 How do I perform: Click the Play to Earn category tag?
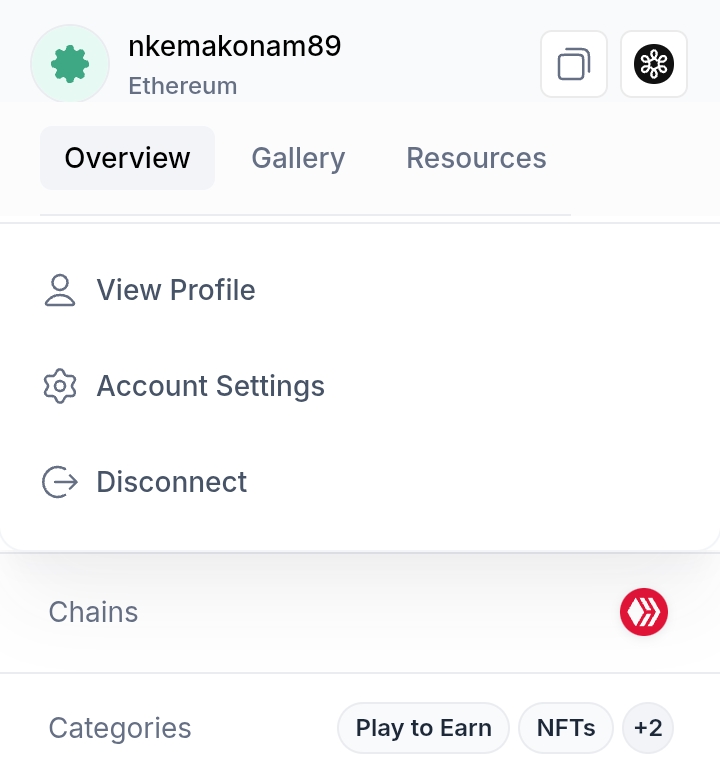click(423, 728)
